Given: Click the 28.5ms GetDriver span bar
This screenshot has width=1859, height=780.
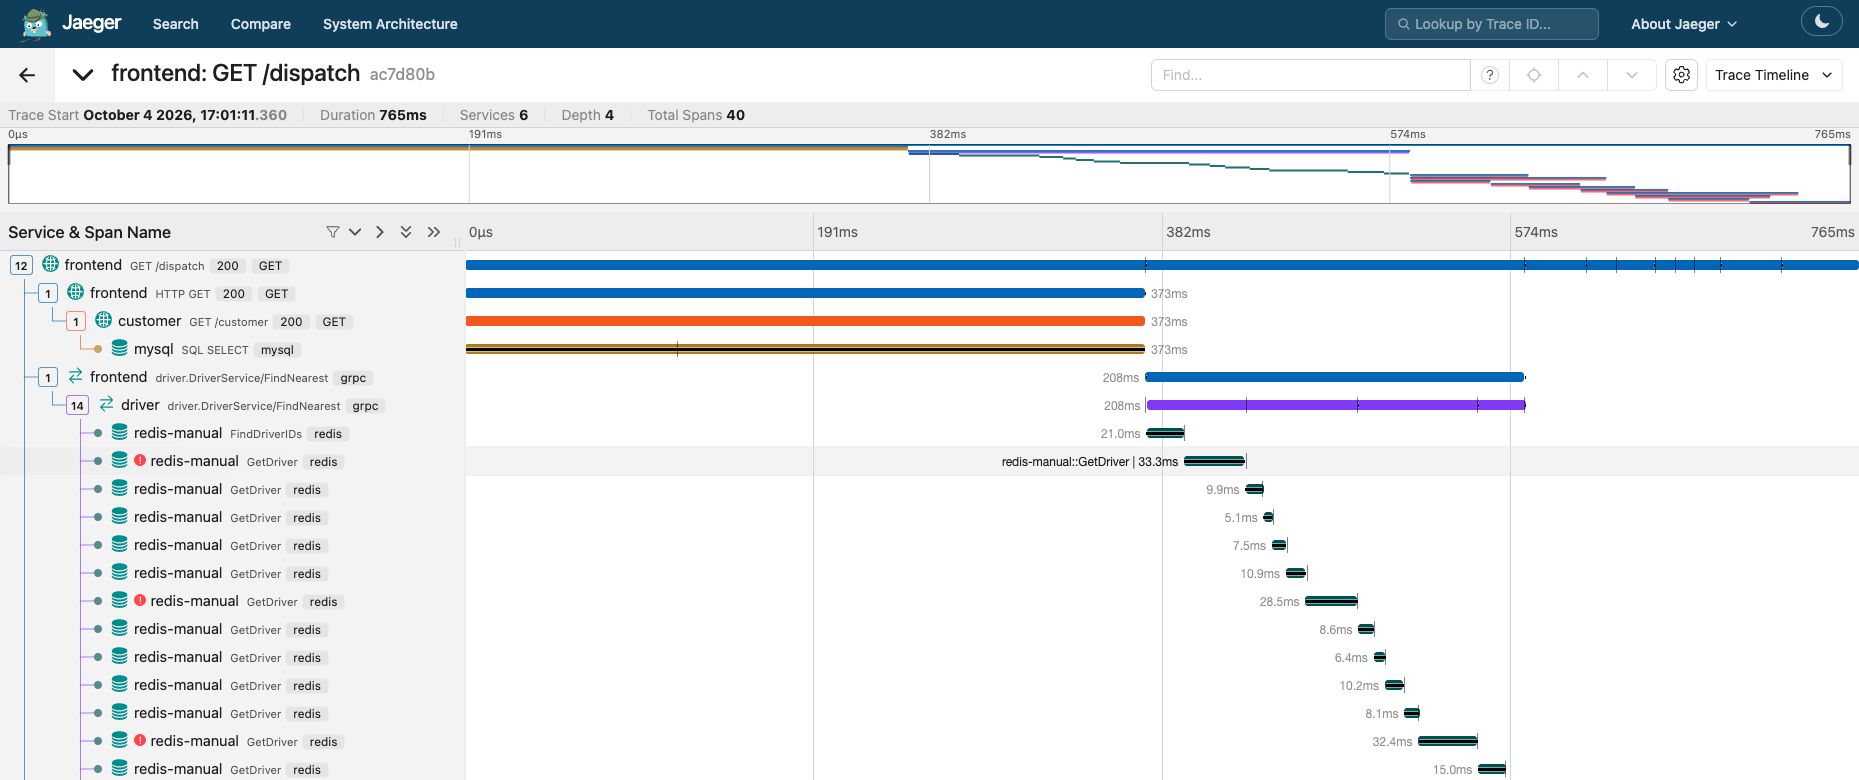Looking at the screenshot, I should [x=1331, y=601].
